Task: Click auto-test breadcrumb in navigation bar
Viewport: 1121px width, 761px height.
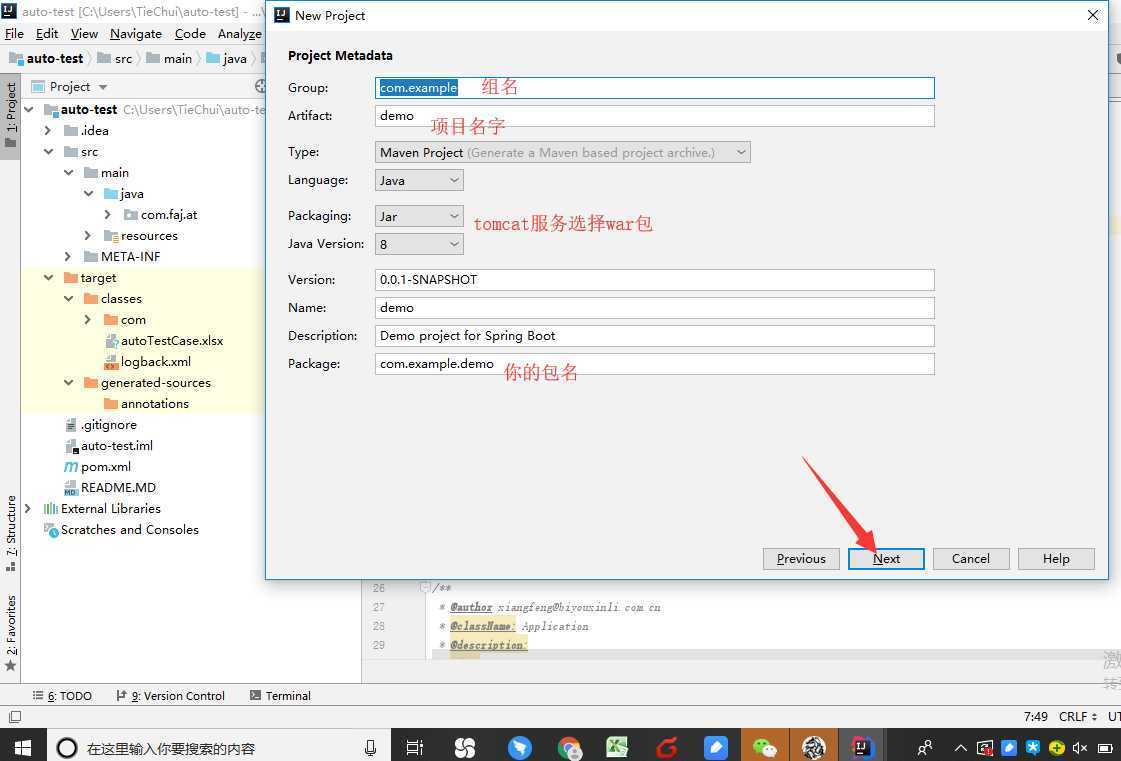Action: tap(47, 59)
